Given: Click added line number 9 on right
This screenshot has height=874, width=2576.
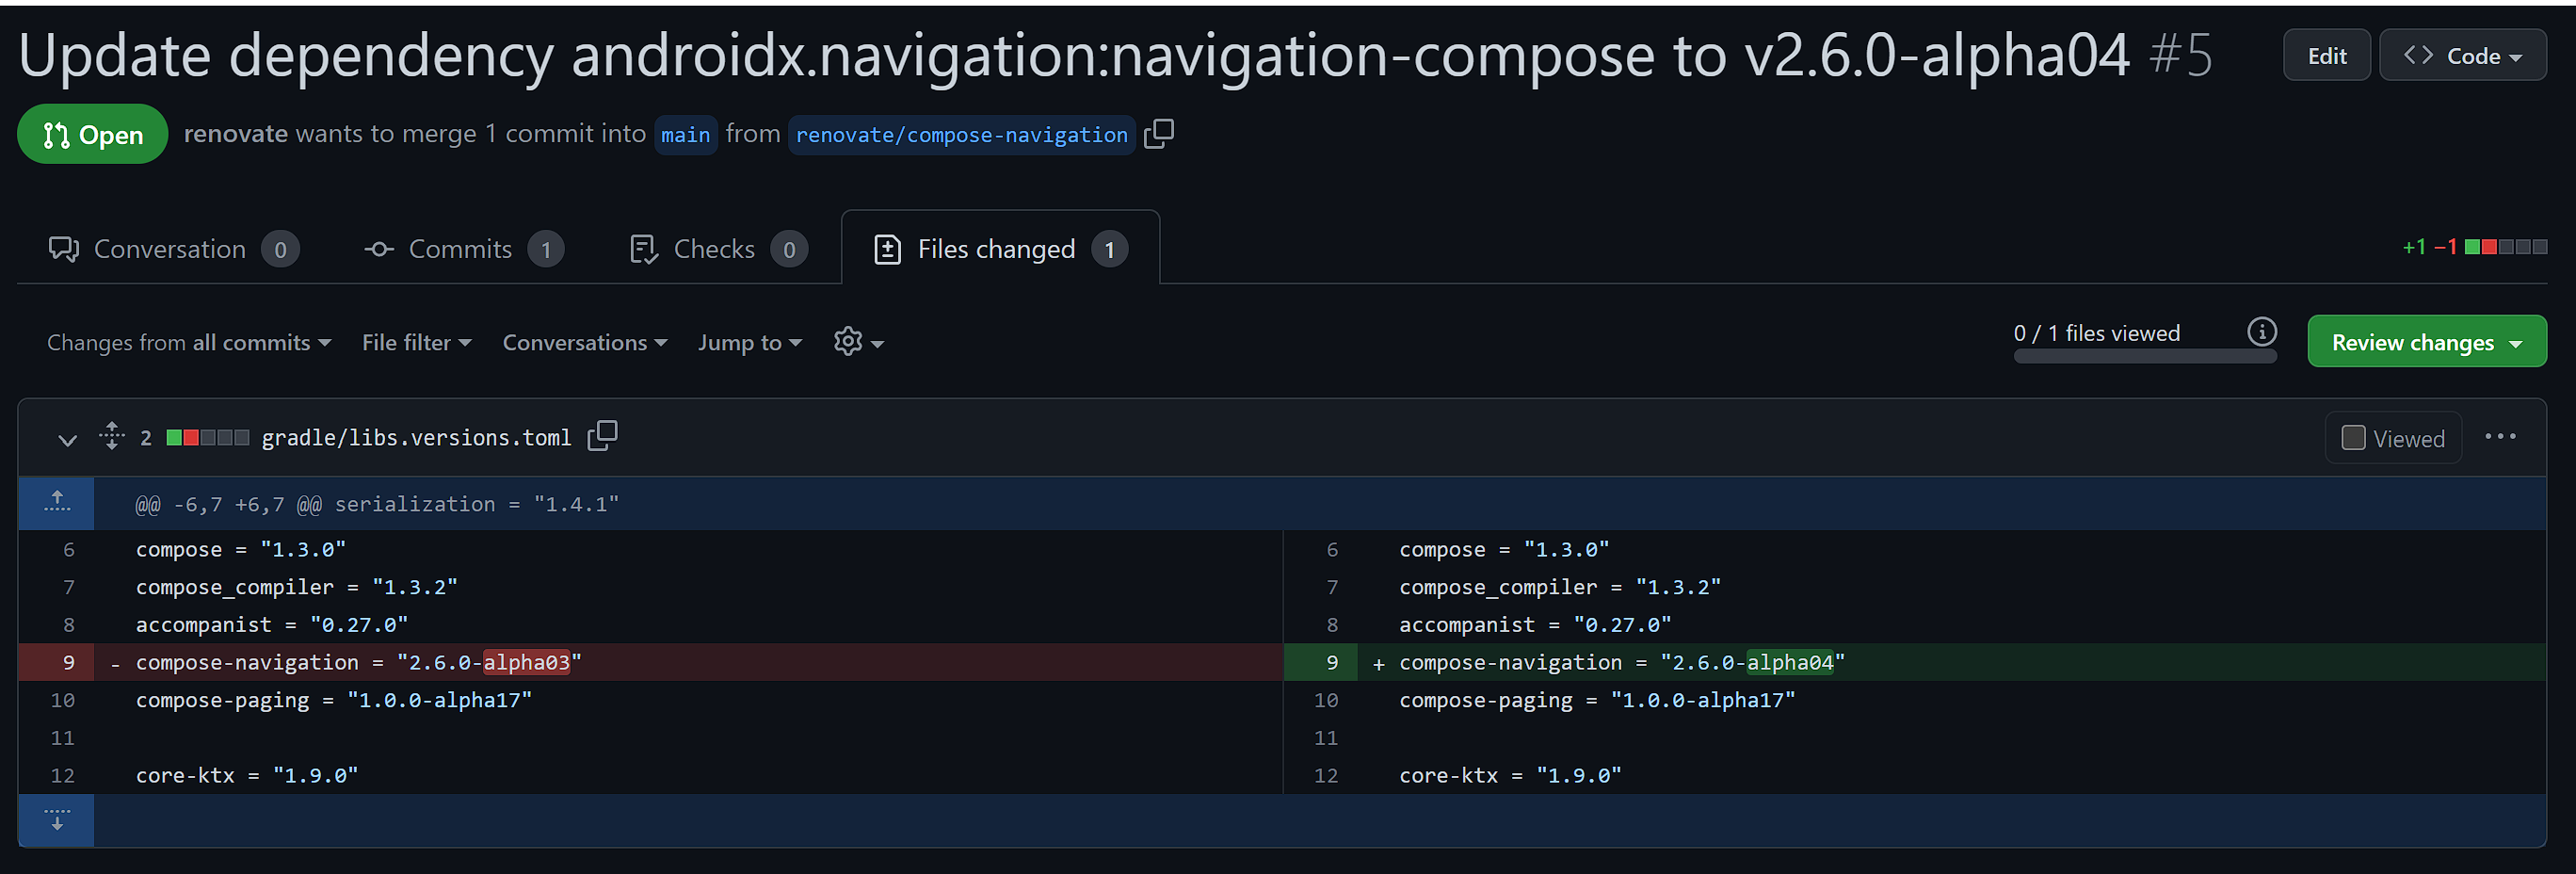Looking at the screenshot, I should pos(1320,662).
